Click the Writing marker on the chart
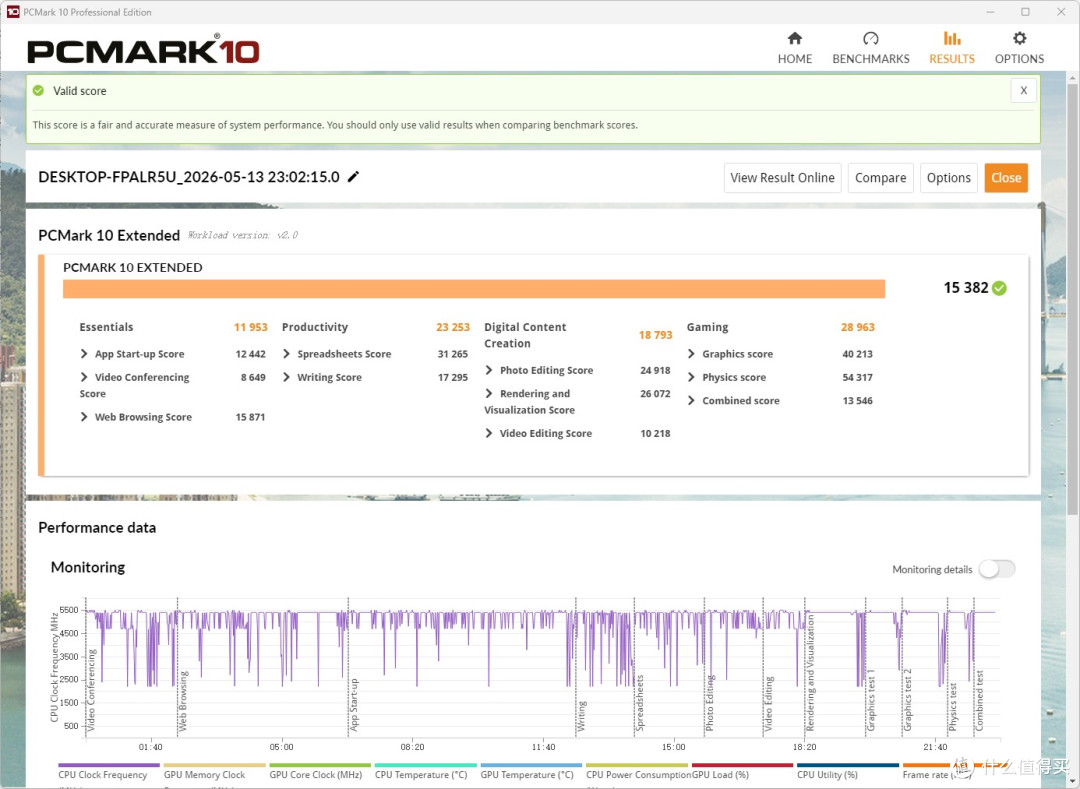 pyautogui.click(x=581, y=716)
